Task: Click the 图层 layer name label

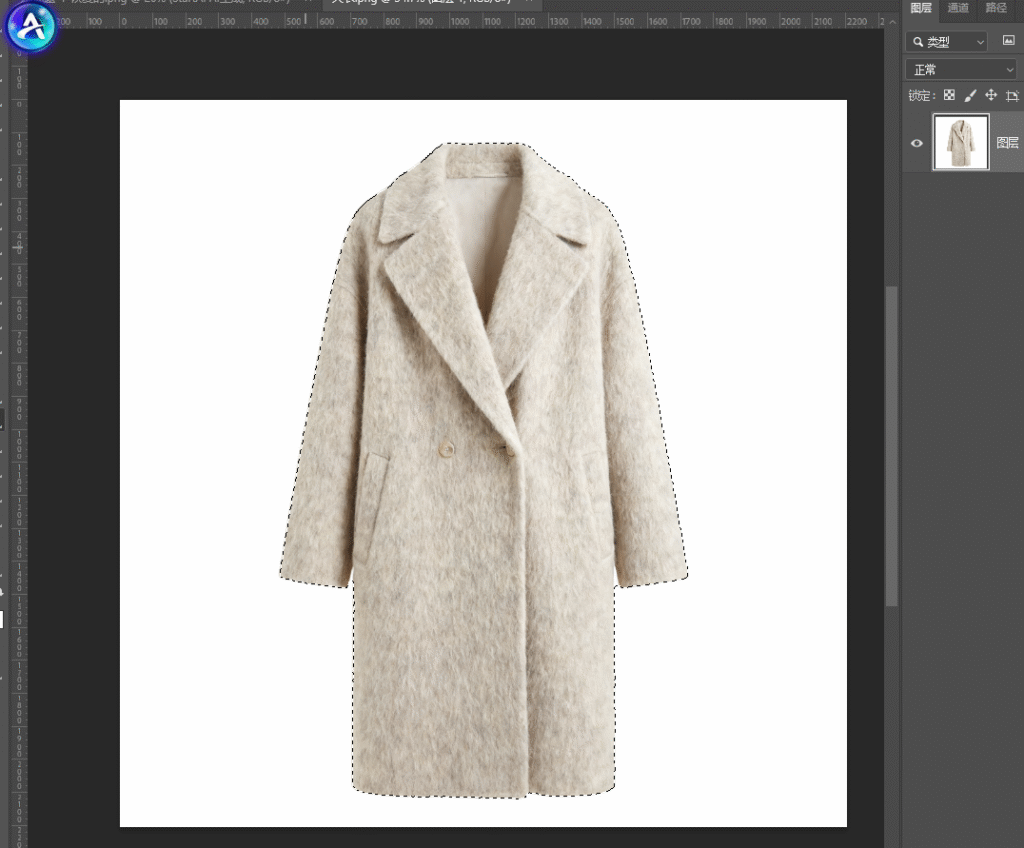Action: click(x=1008, y=143)
